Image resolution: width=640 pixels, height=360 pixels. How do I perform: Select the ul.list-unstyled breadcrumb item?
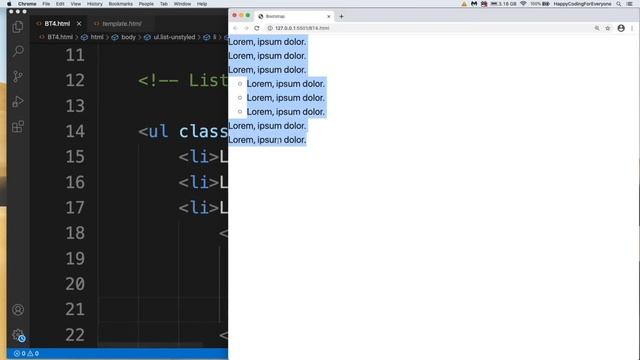pos(174,37)
